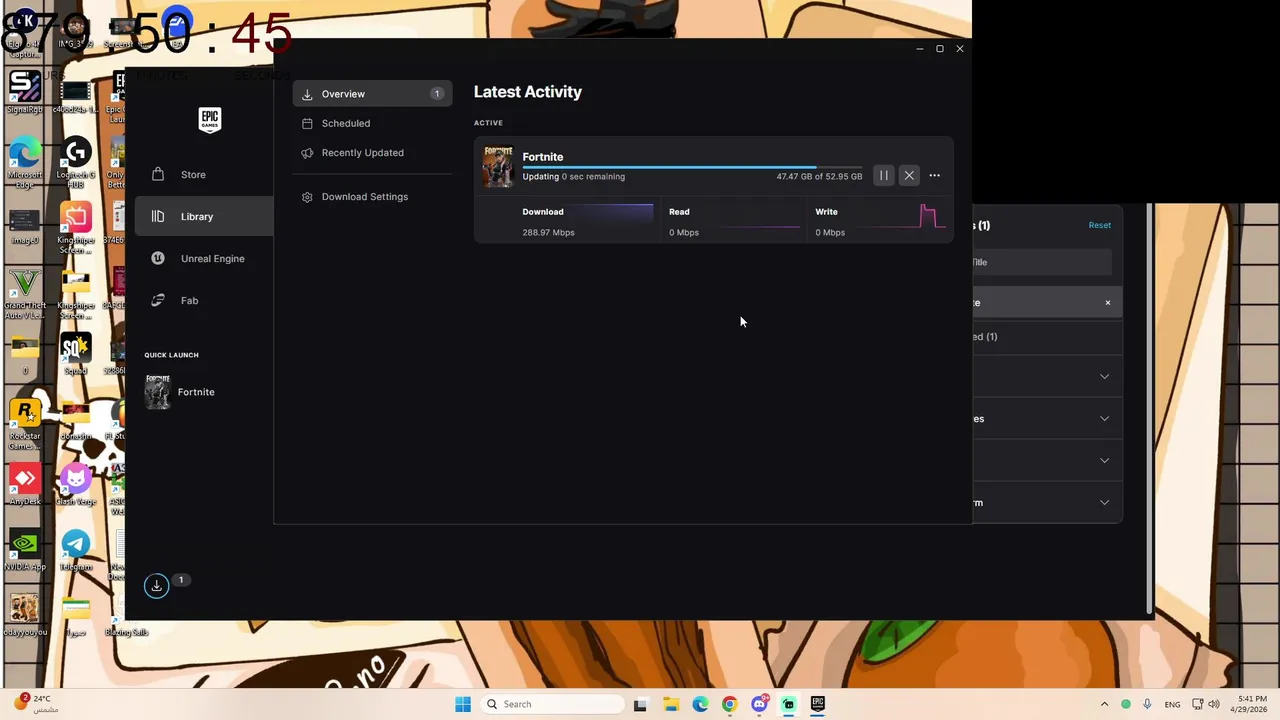The height and width of the screenshot is (720, 1280).
Task: Click the Fortnite thumbnail in Latest Activity
Action: tap(498, 167)
